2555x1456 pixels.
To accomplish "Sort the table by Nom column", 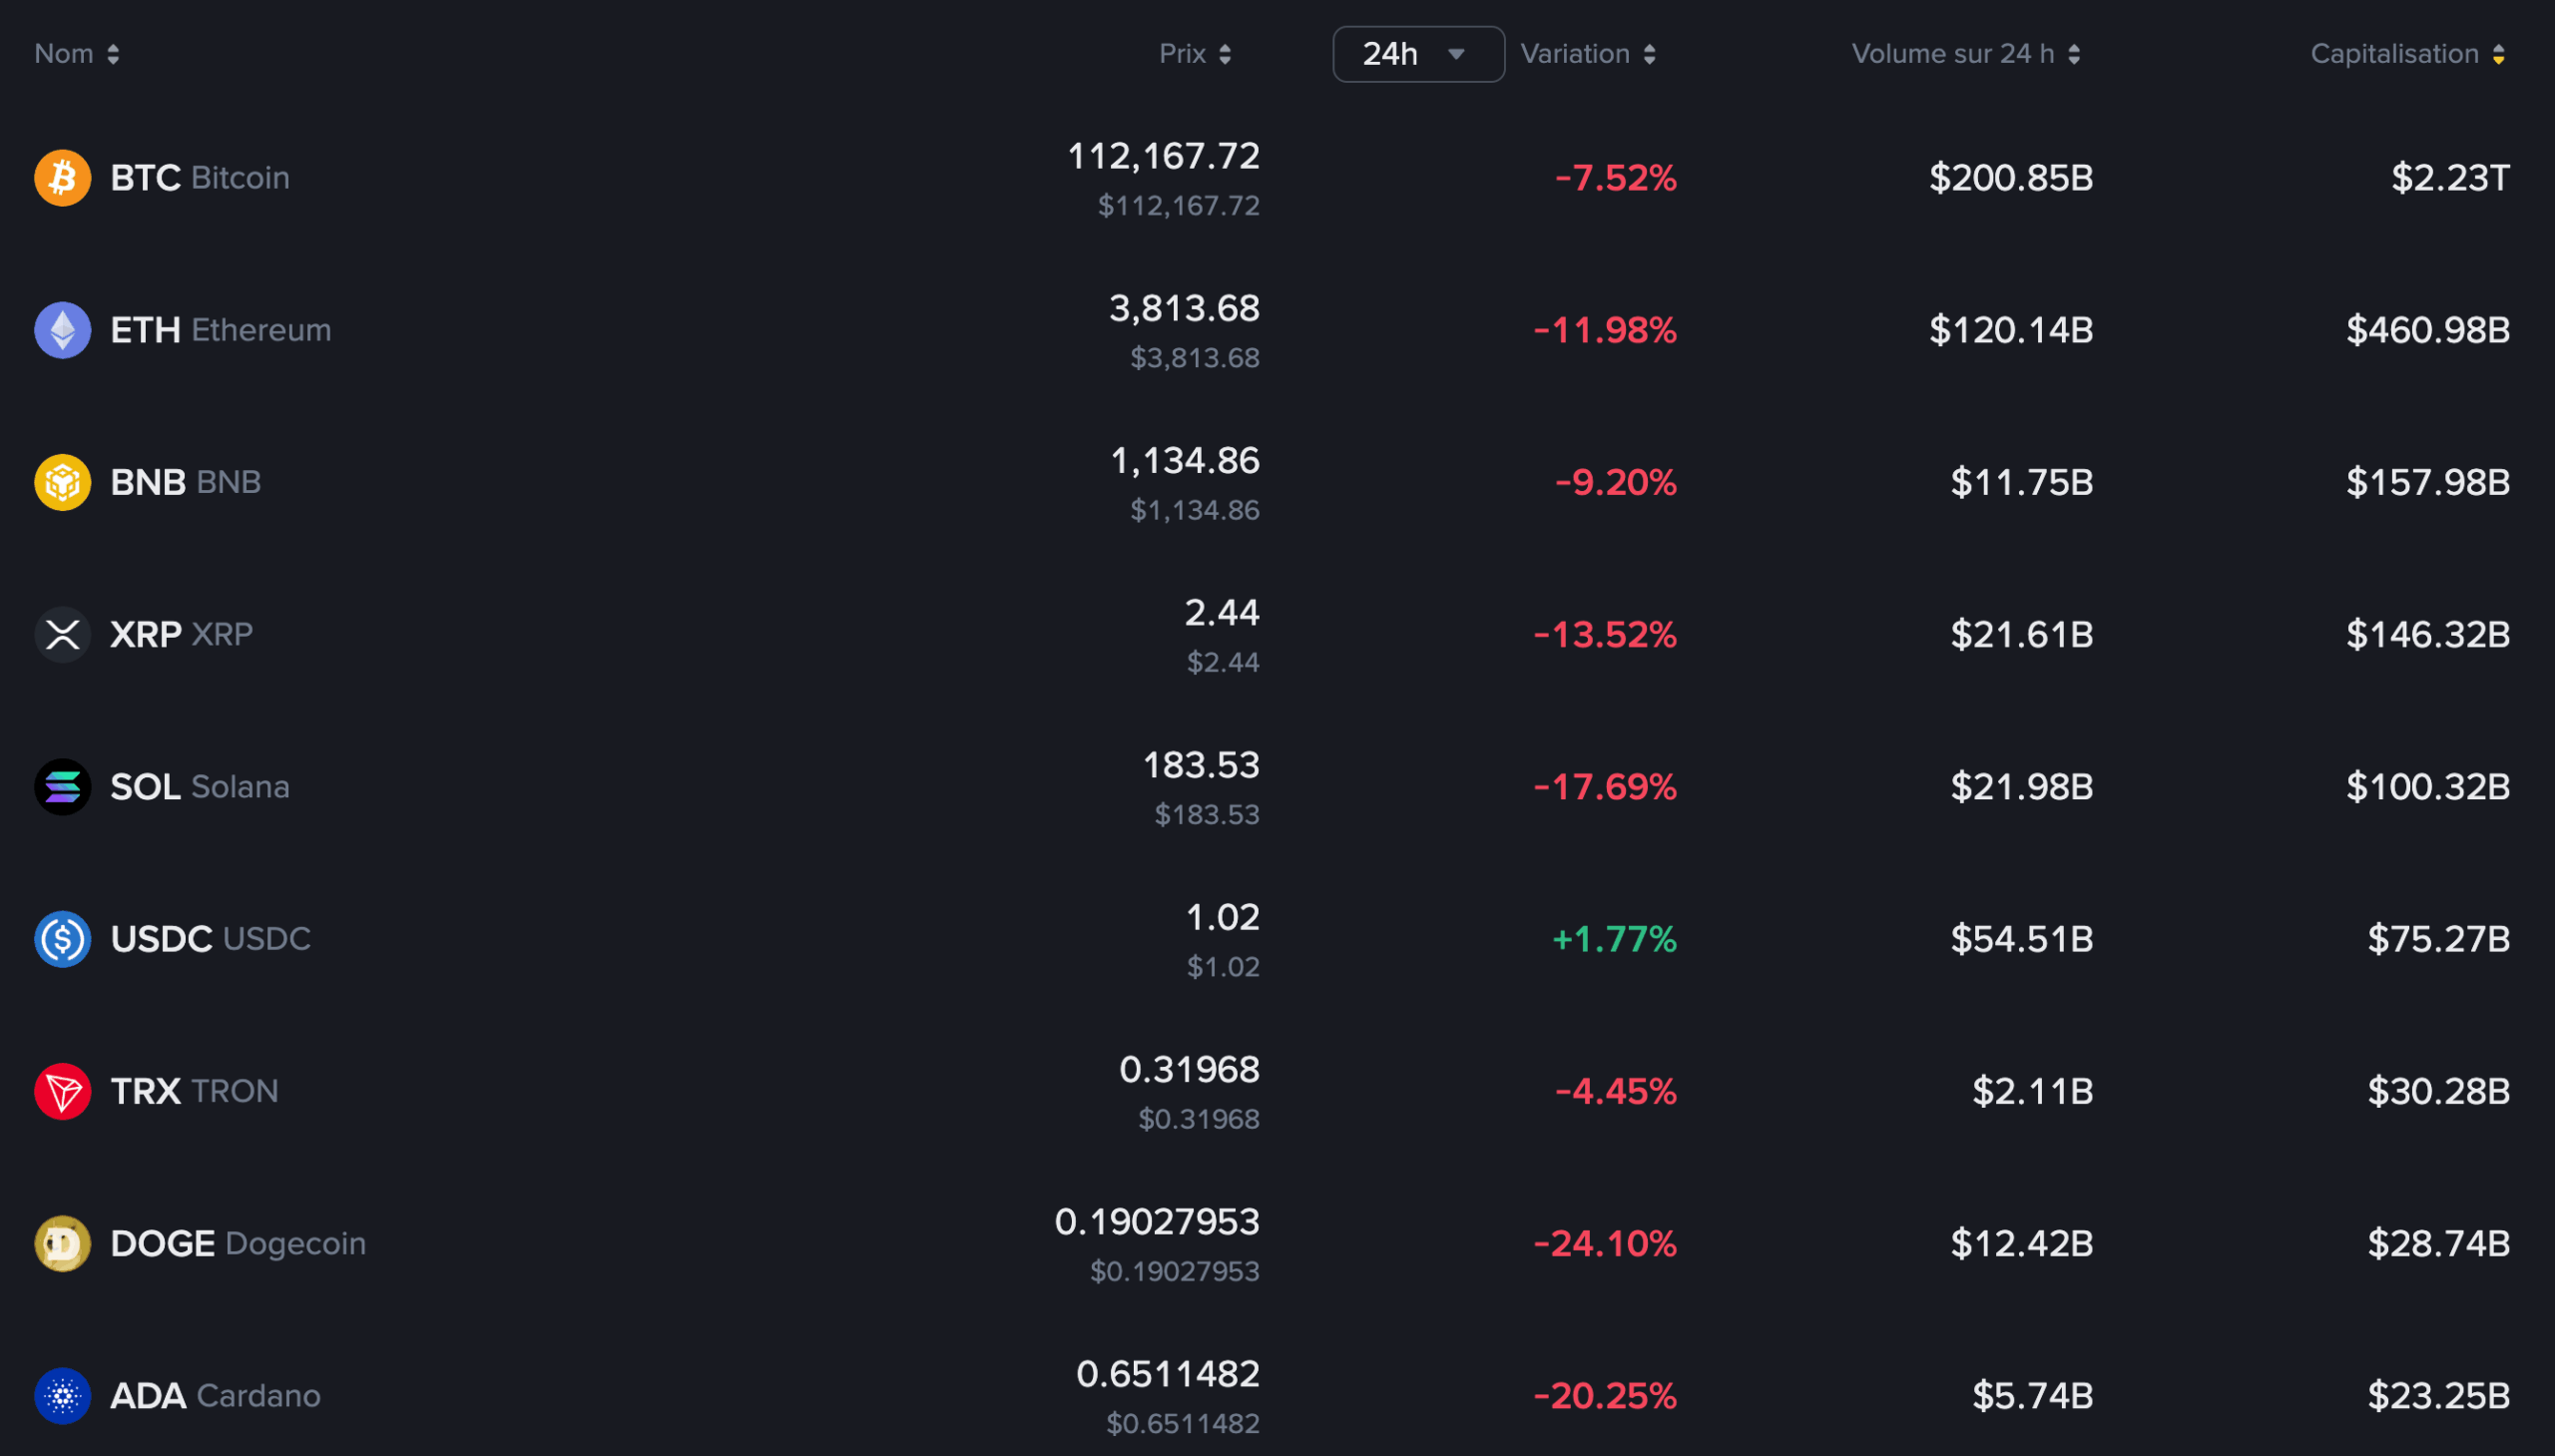I will [x=77, y=54].
